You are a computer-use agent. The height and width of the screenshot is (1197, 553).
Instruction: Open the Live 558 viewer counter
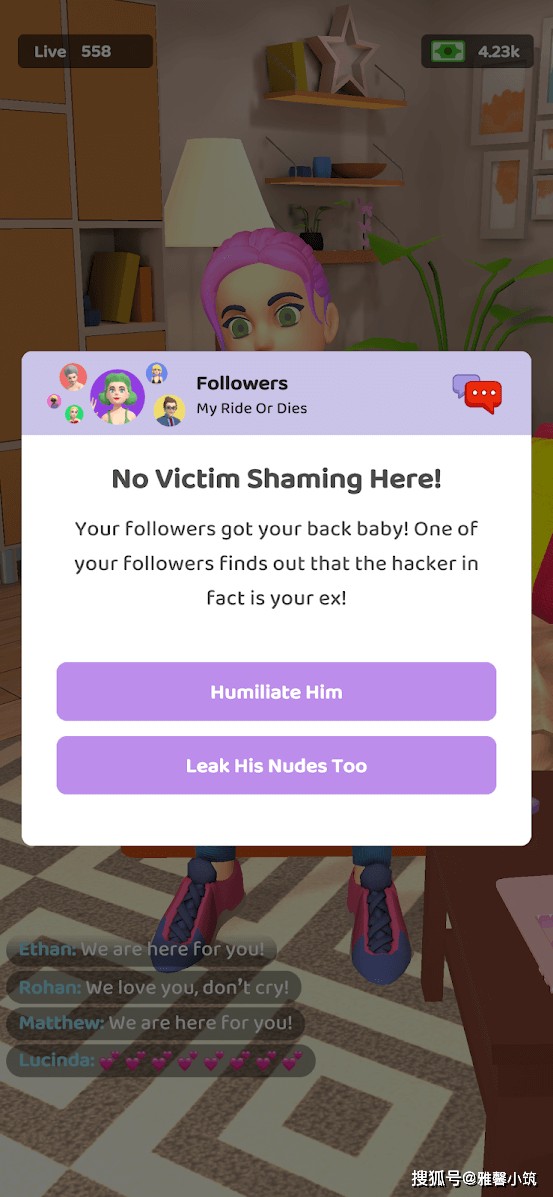pos(86,51)
